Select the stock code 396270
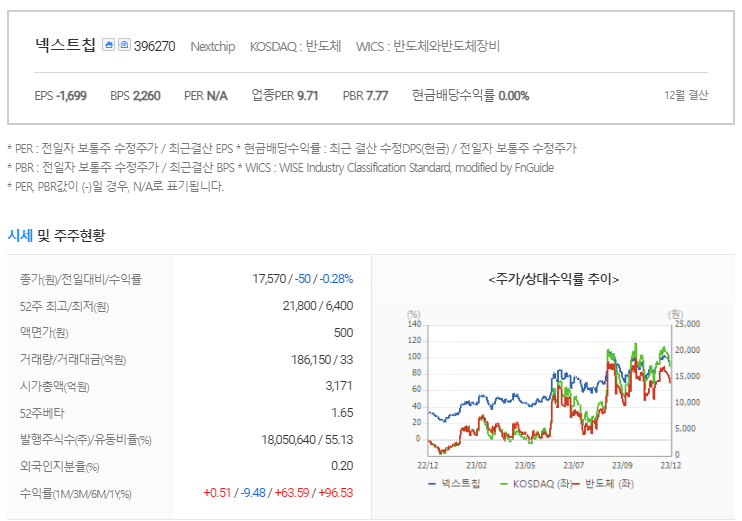 coord(154,46)
